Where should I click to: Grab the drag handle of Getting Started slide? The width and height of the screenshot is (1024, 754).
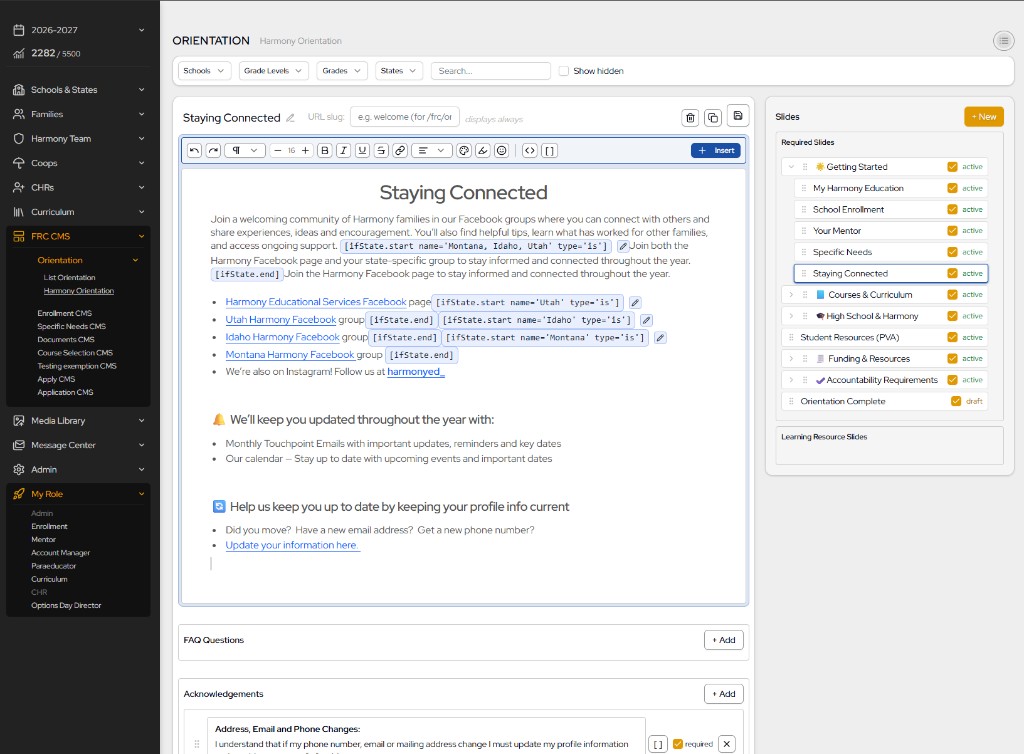click(x=805, y=167)
